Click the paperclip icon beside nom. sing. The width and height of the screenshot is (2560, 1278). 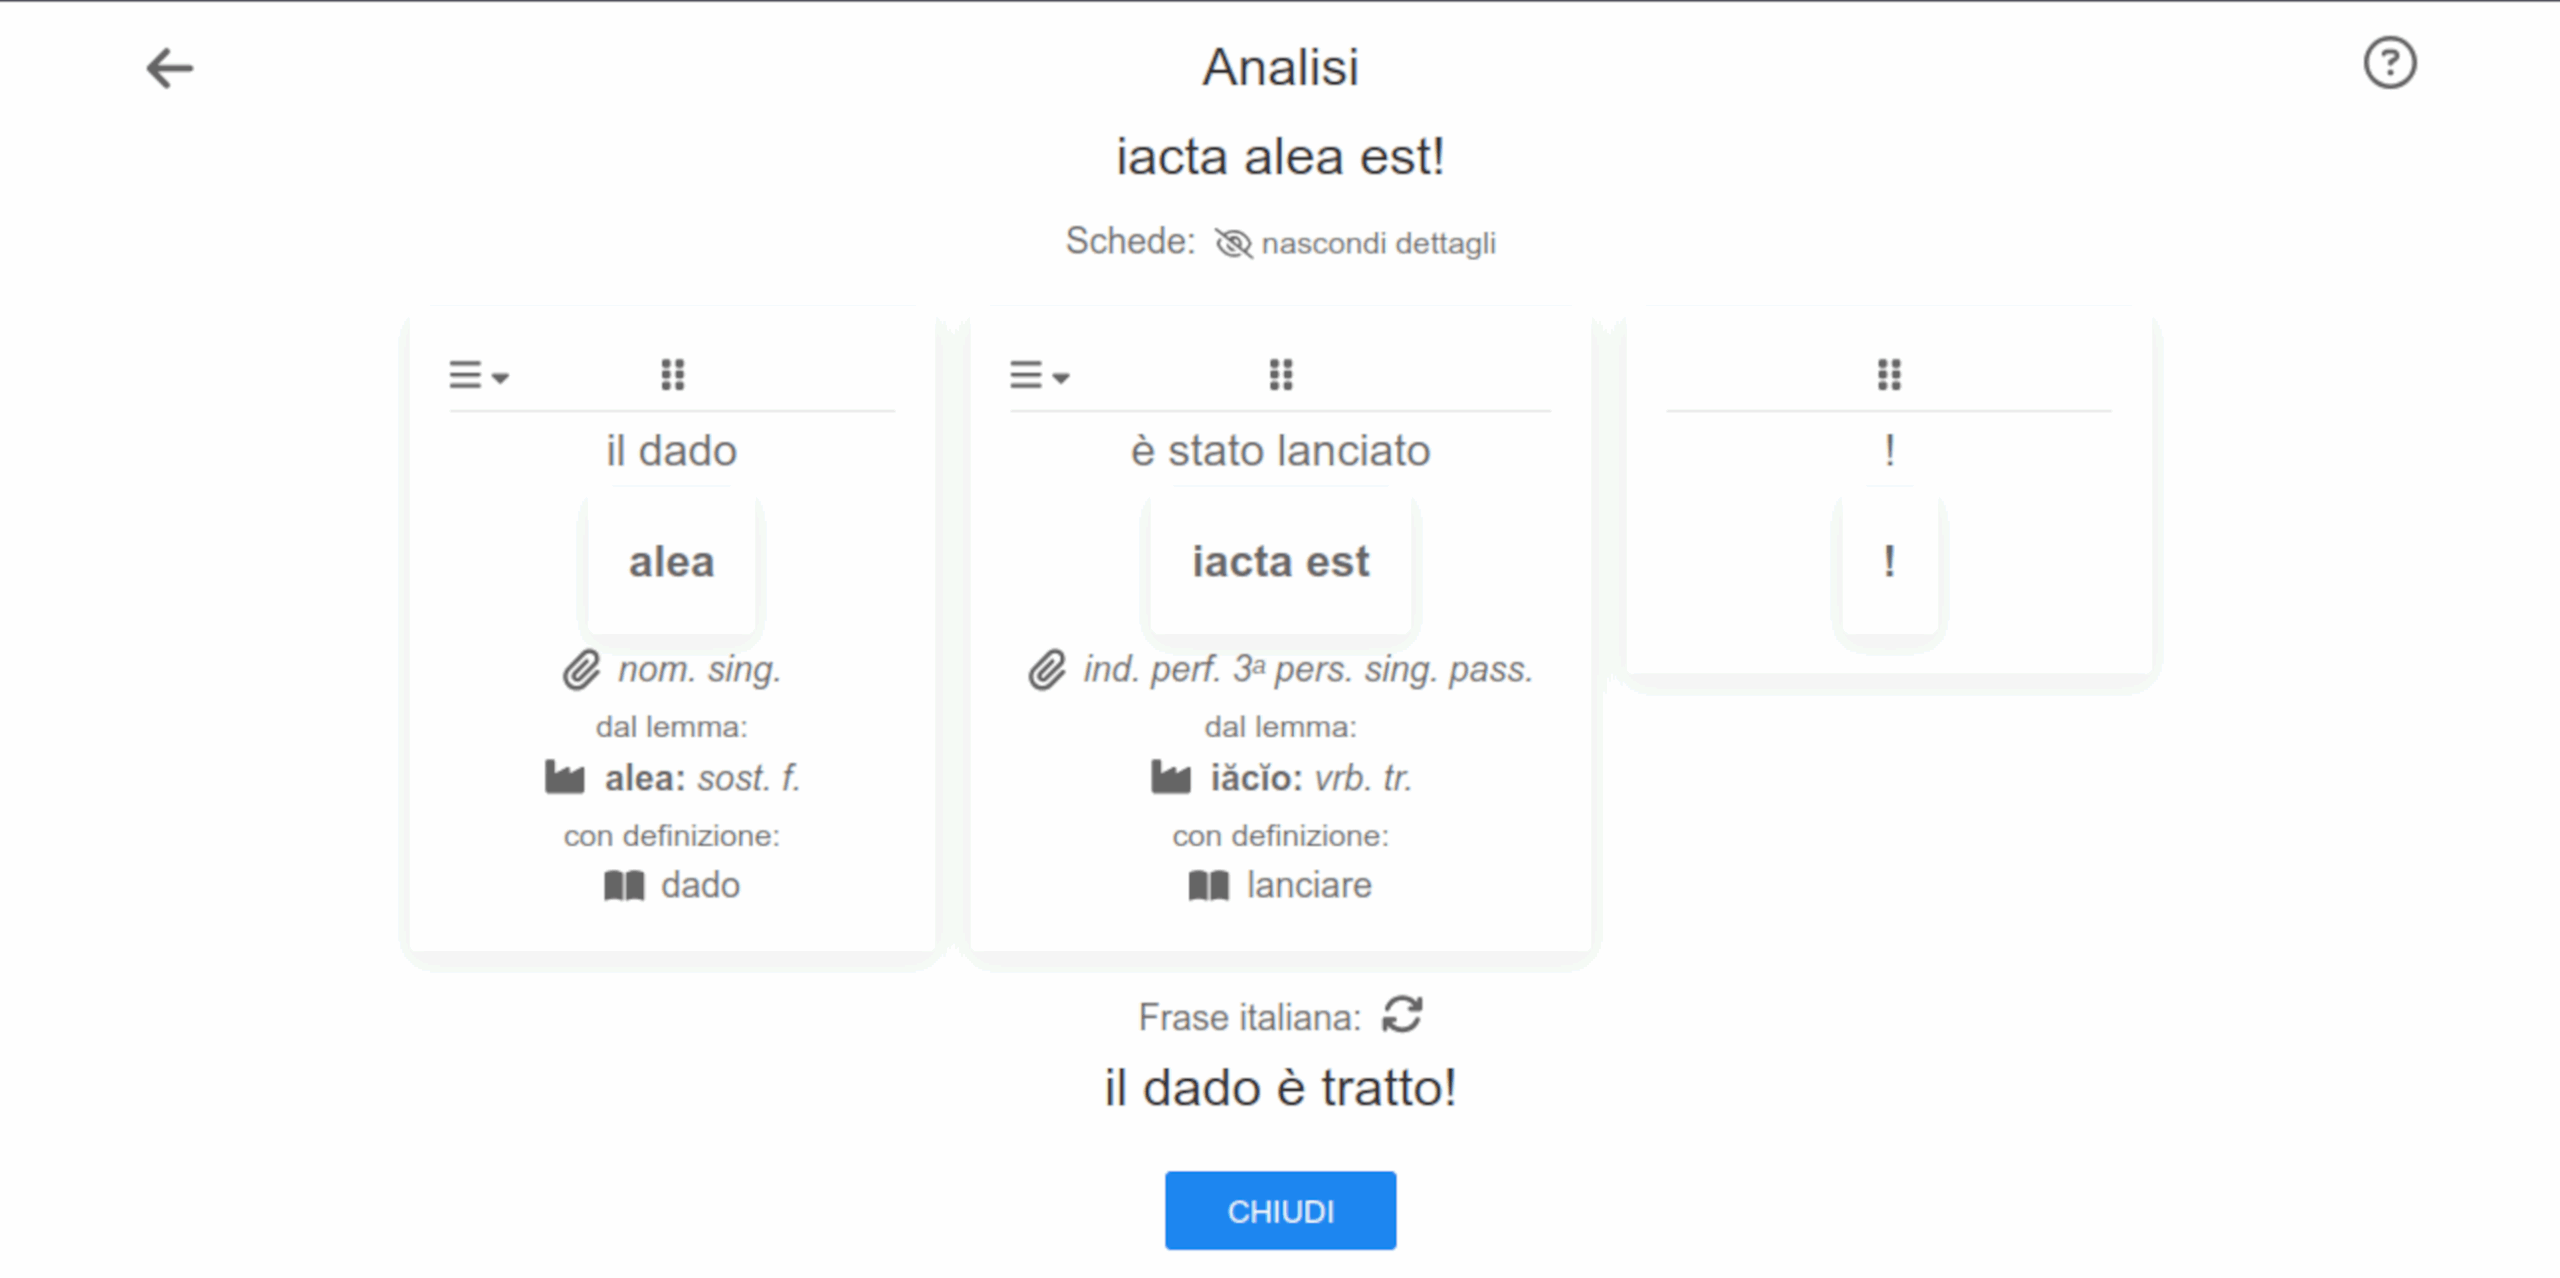point(581,670)
